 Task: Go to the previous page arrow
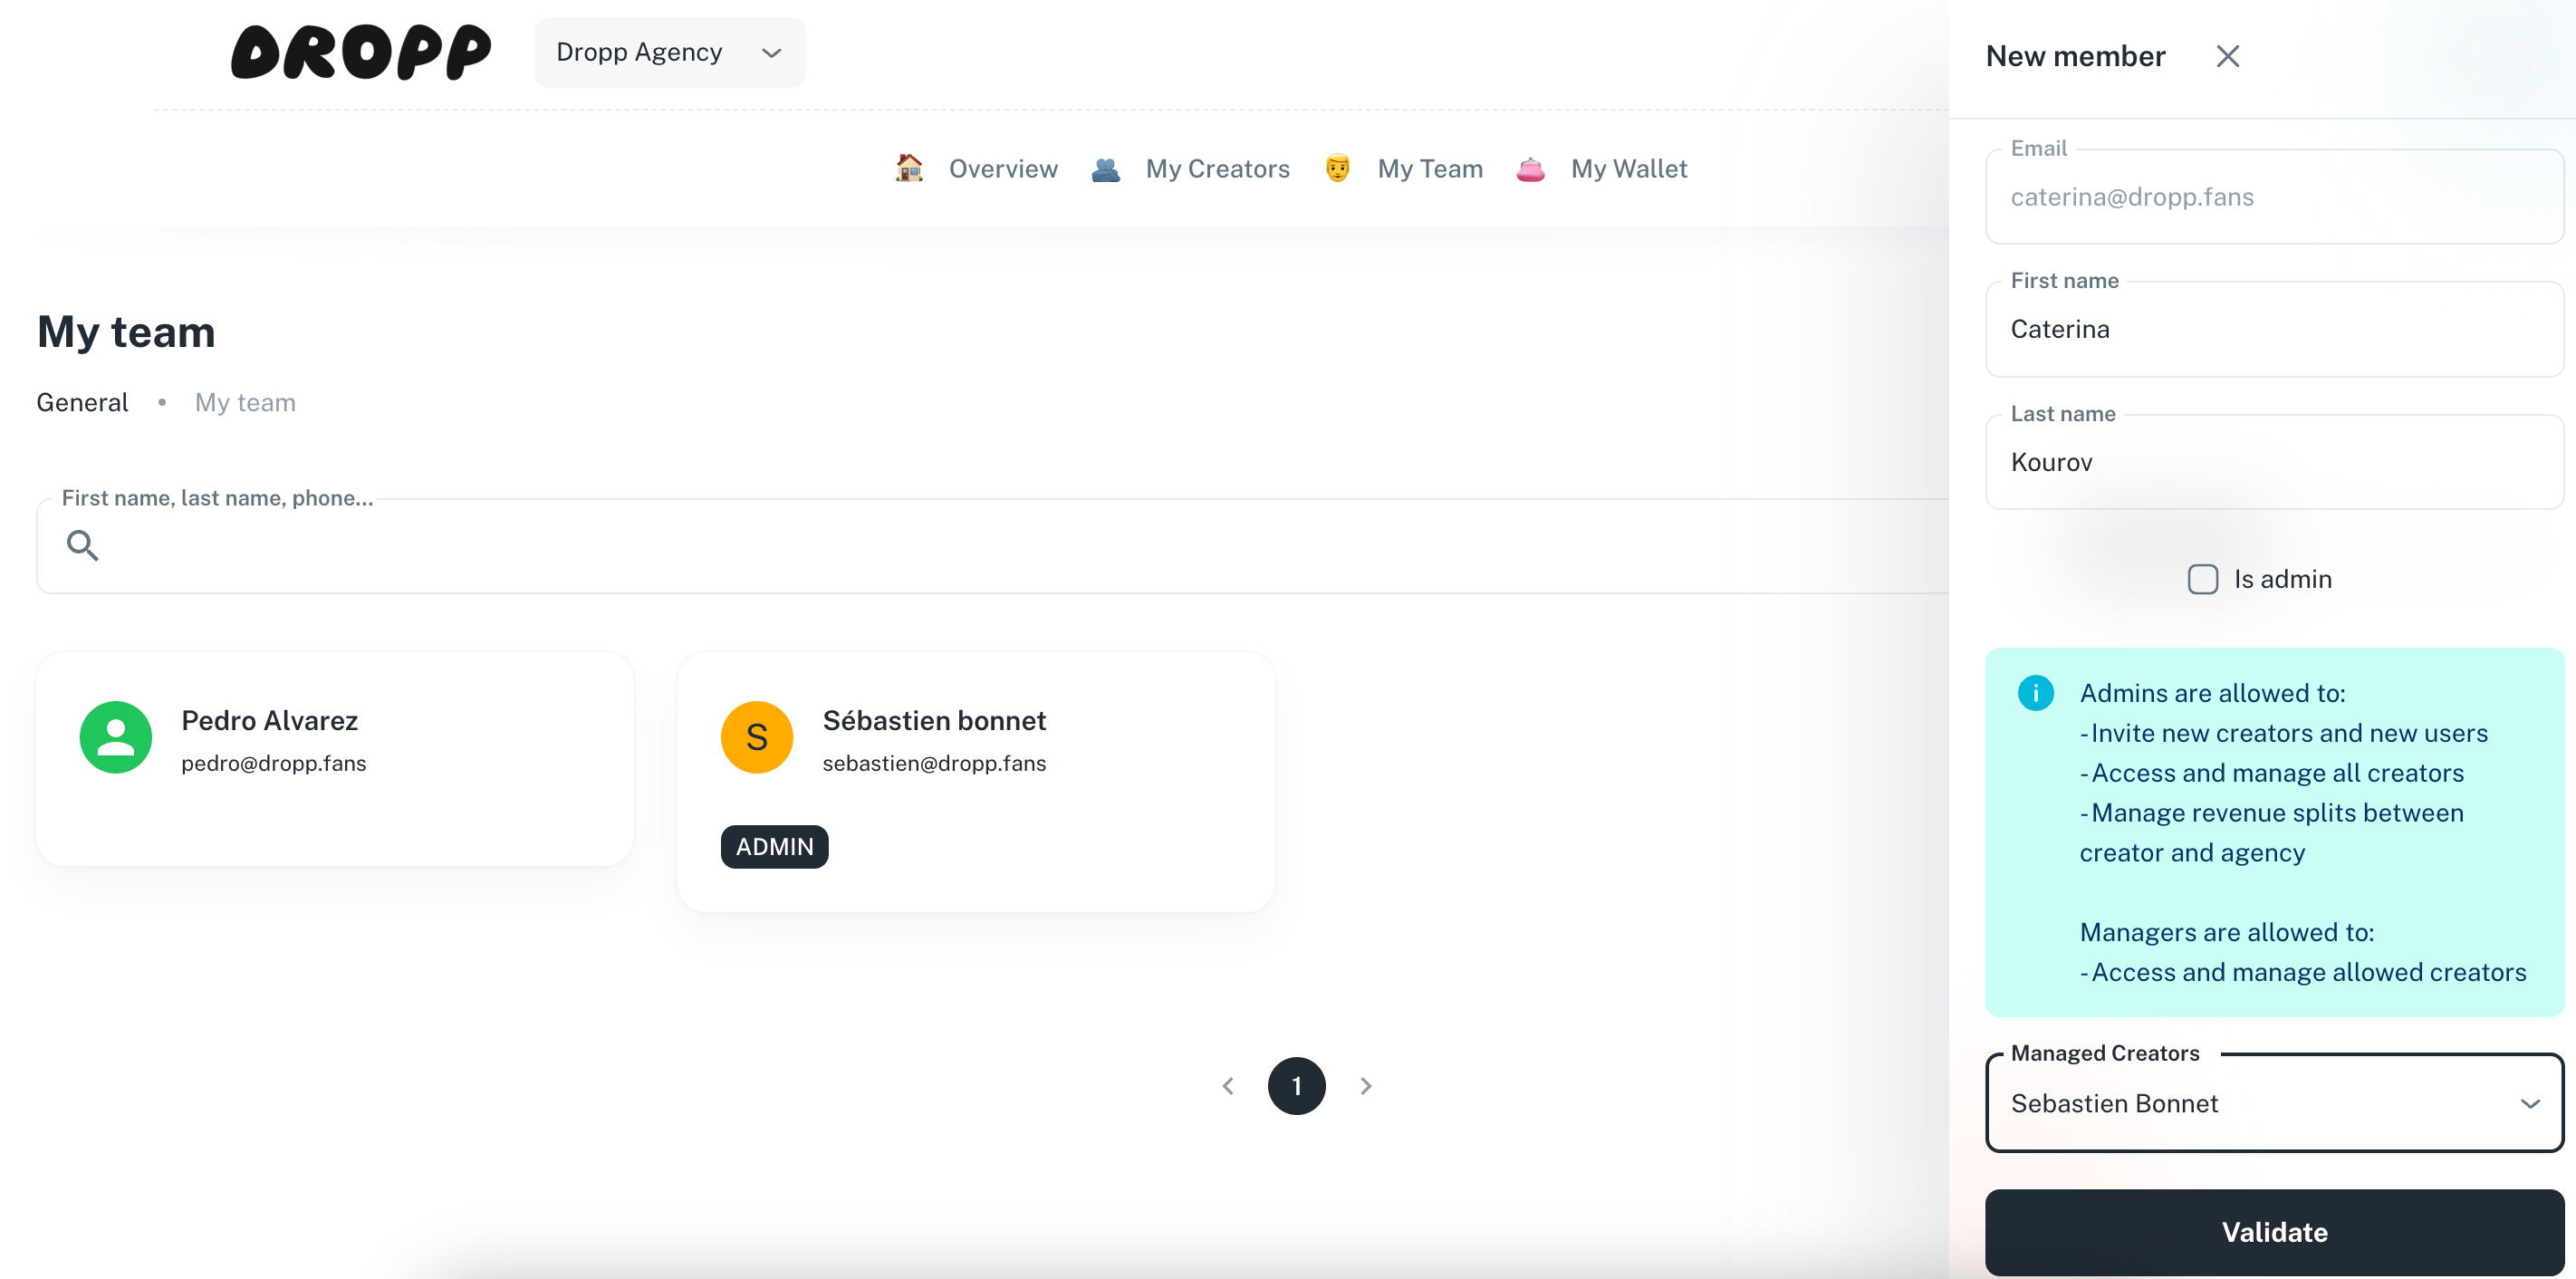(x=1228, y=1086)
